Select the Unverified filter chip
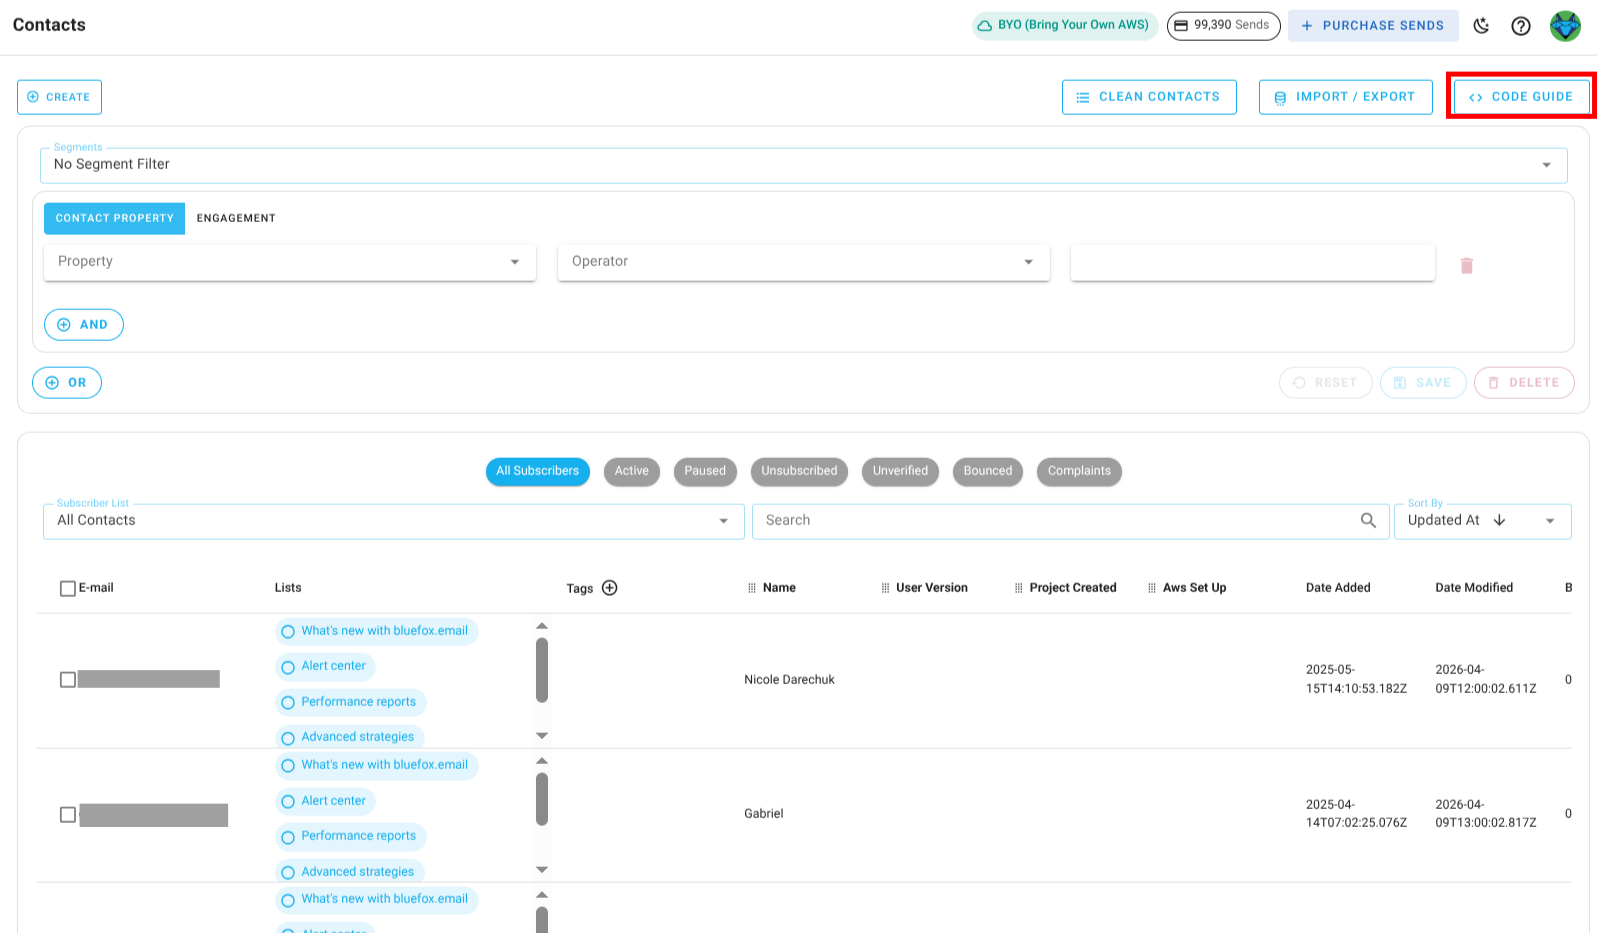The width and height of the screenshot is (1597, 933). click(900, 471)
